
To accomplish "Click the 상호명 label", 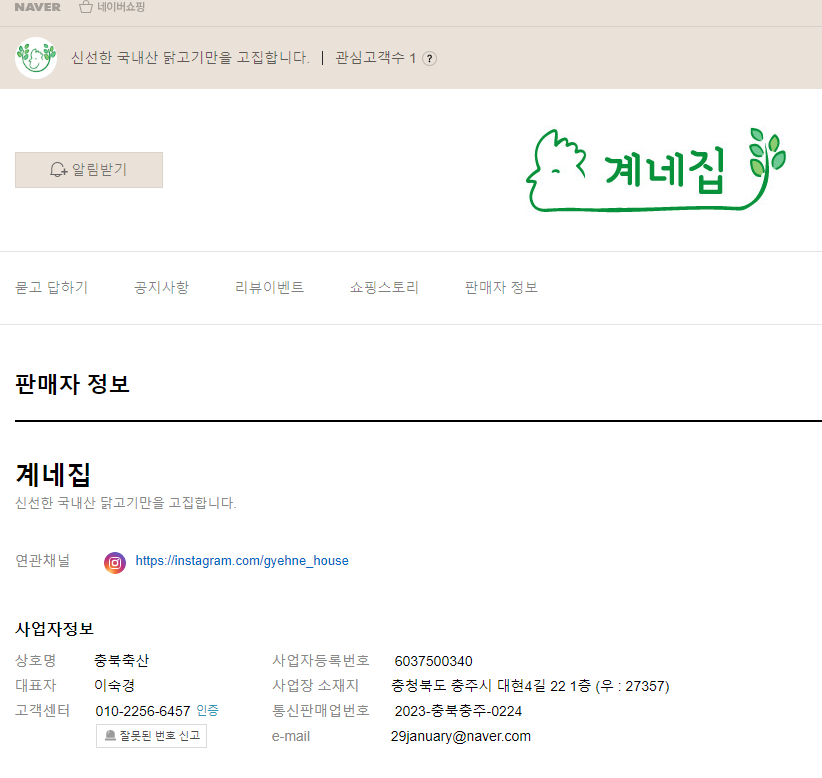I will (36, 661).
